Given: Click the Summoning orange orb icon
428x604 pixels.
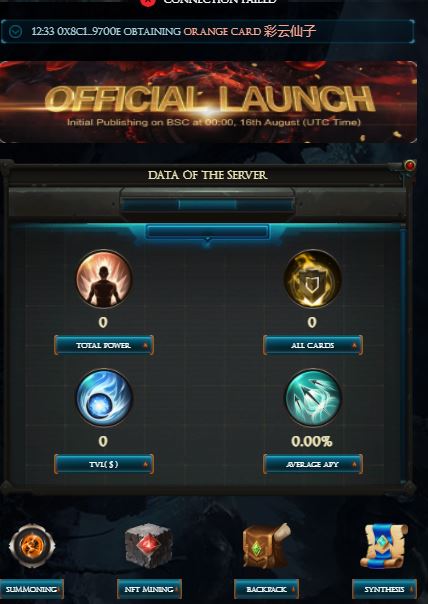Looking at the screenshot, I should [x=32, y=545].
